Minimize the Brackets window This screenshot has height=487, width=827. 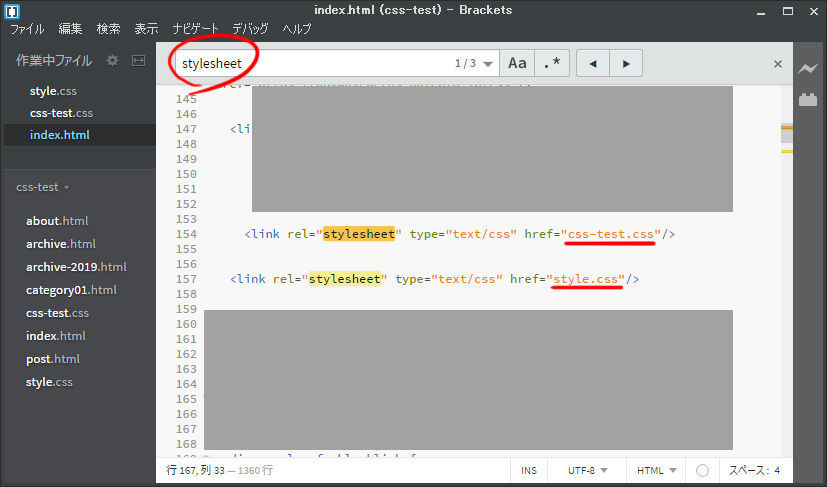(x=761, y=12)
